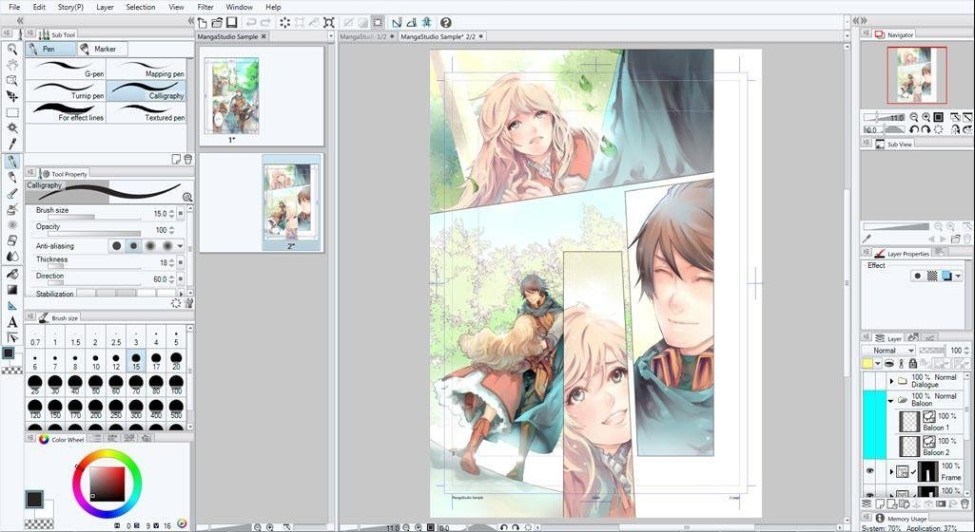Delete sub tool trash icon
Viewport: 975px width, 532px height.
pyautogui.click(x=188, y=160)
